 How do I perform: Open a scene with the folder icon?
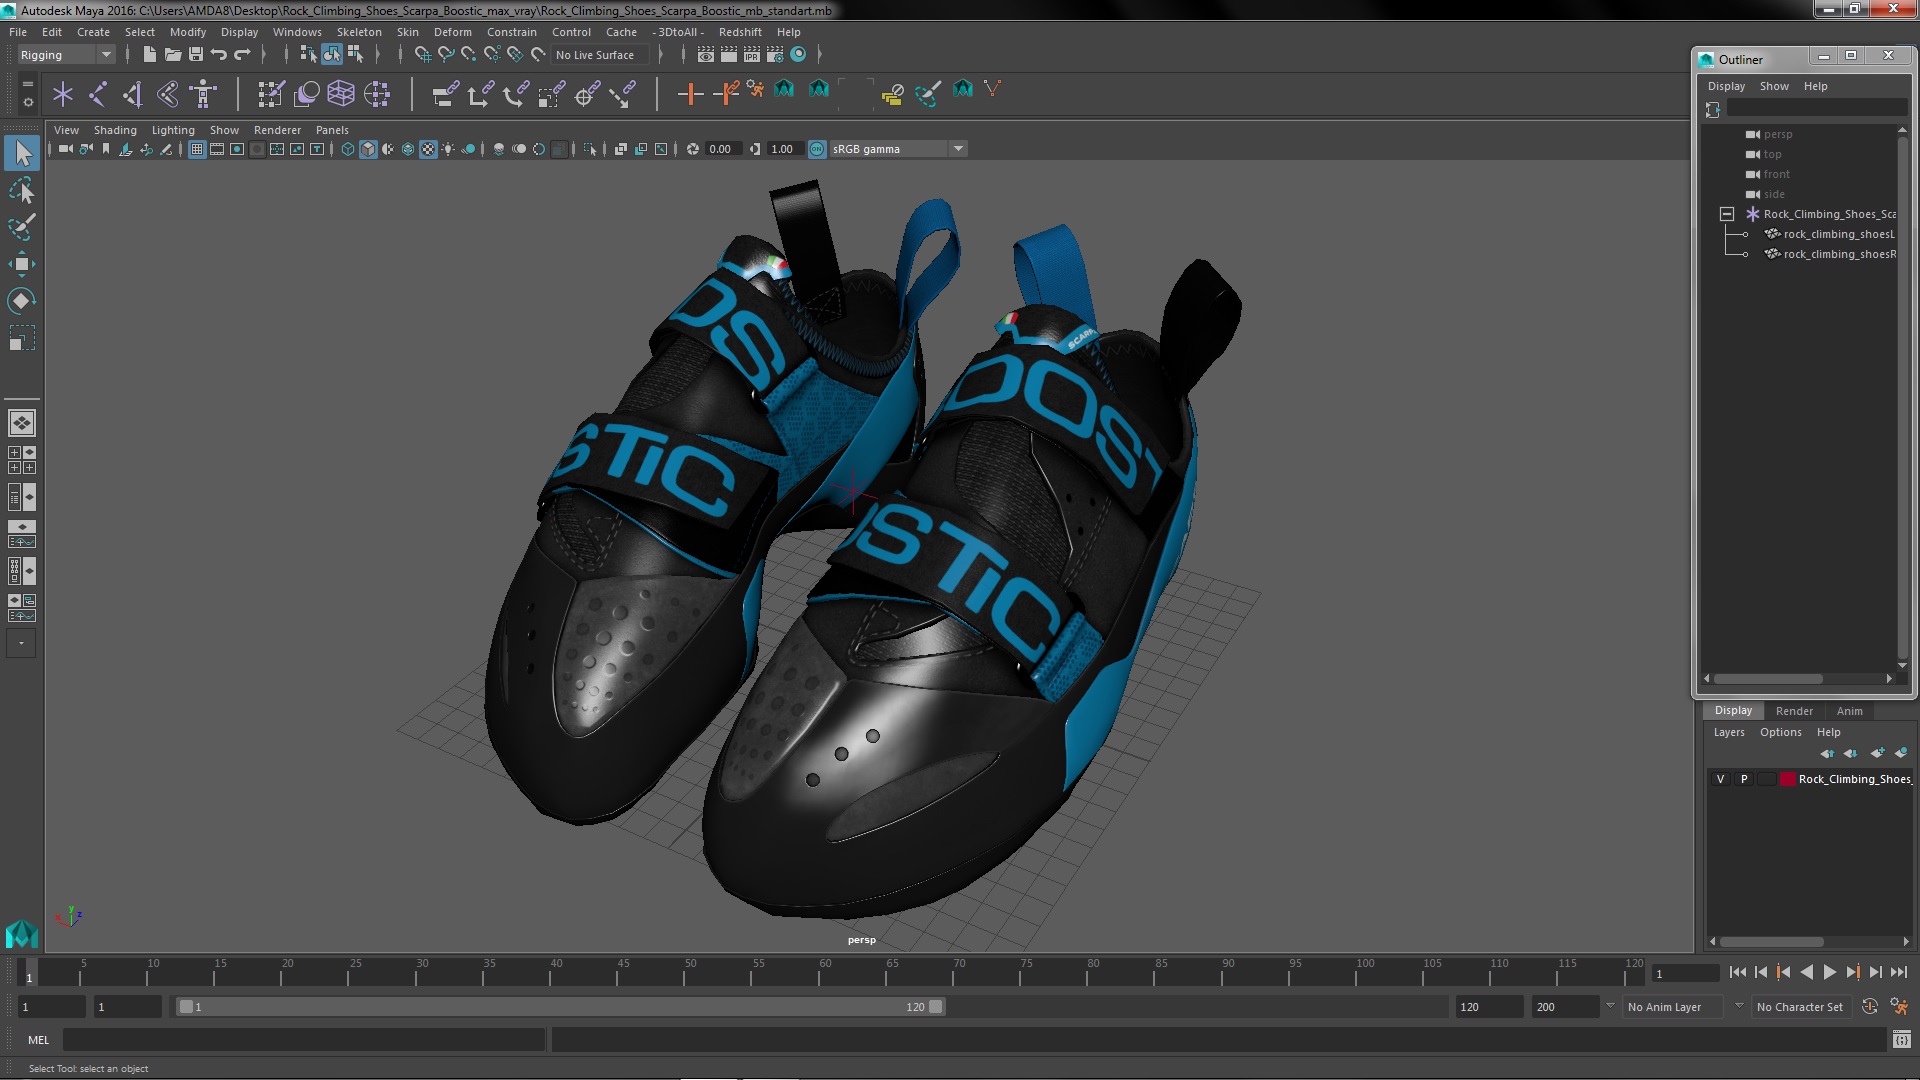tap(172, 55)
